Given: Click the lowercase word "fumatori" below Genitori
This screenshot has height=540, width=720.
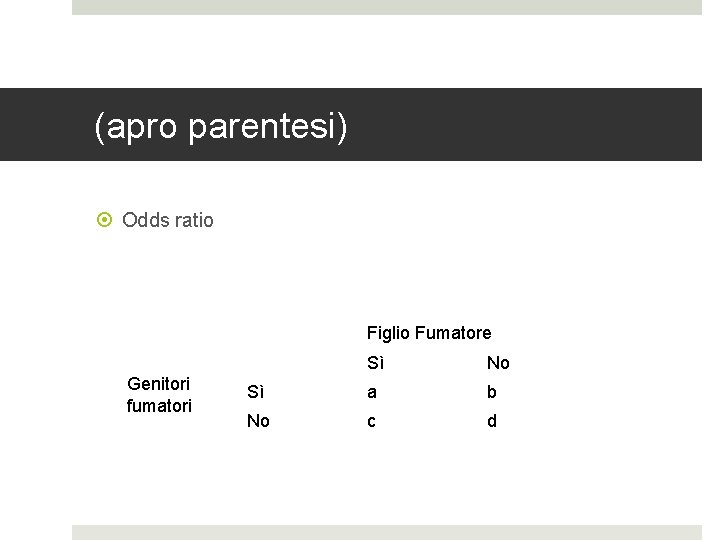Looking at the screenshot, I should click(x=159, y=406).
